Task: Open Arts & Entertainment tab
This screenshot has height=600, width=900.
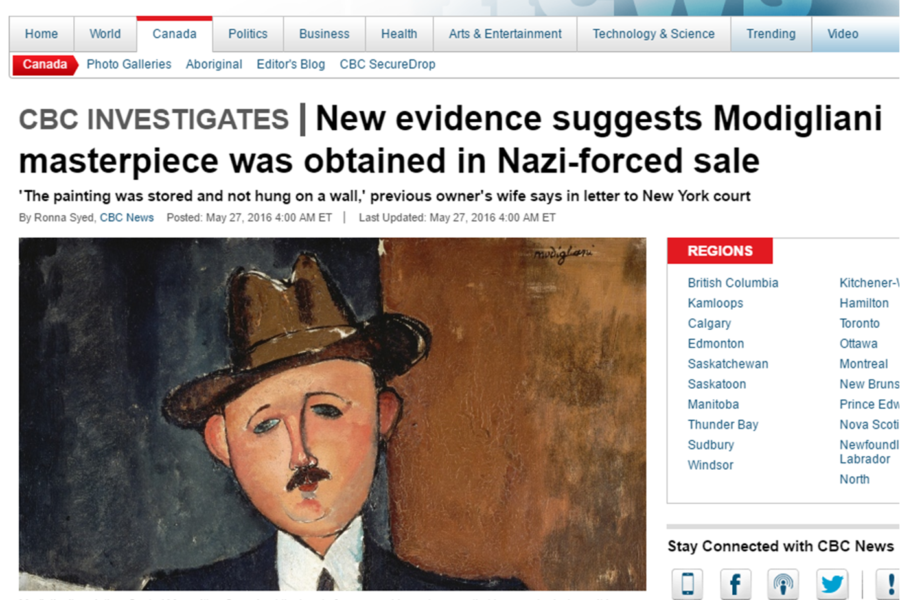Action: pyautogui.click(x=505, y=34)
